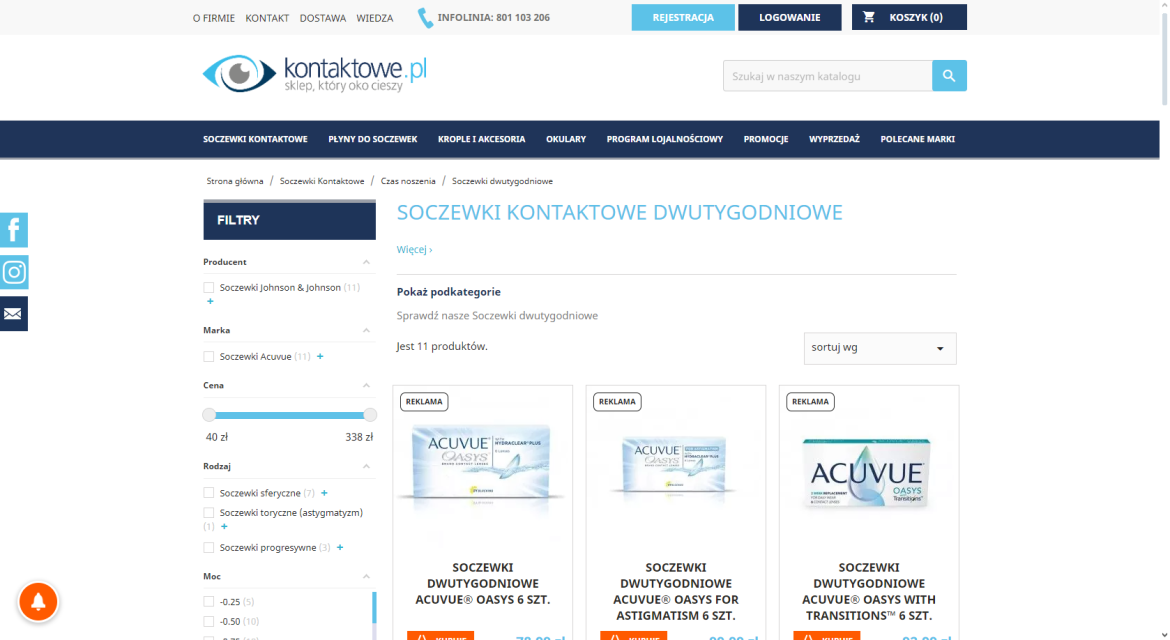Click plus icon under Soczewki Johnson & Johnson
Image resolution: width=1170 pixels, height=640 pixels.
(210, 301)
